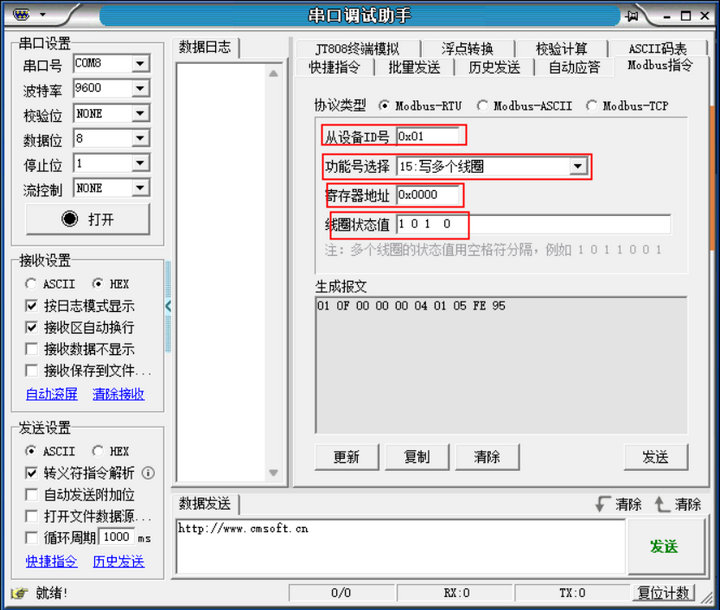Click the 清除接收 link
This screenshot has height=610, width=720.
tap(118, 394)
